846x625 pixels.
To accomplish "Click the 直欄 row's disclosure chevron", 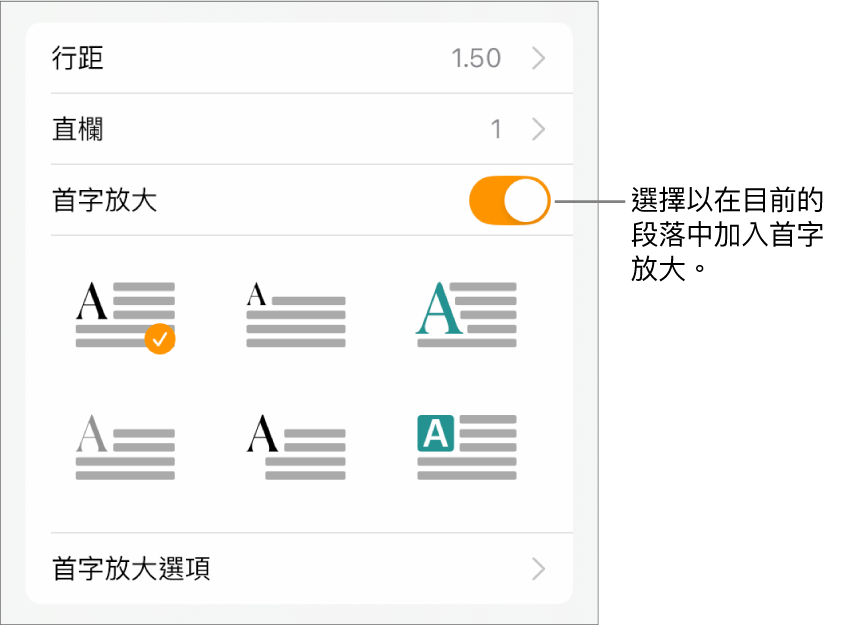I will (538, 129).
